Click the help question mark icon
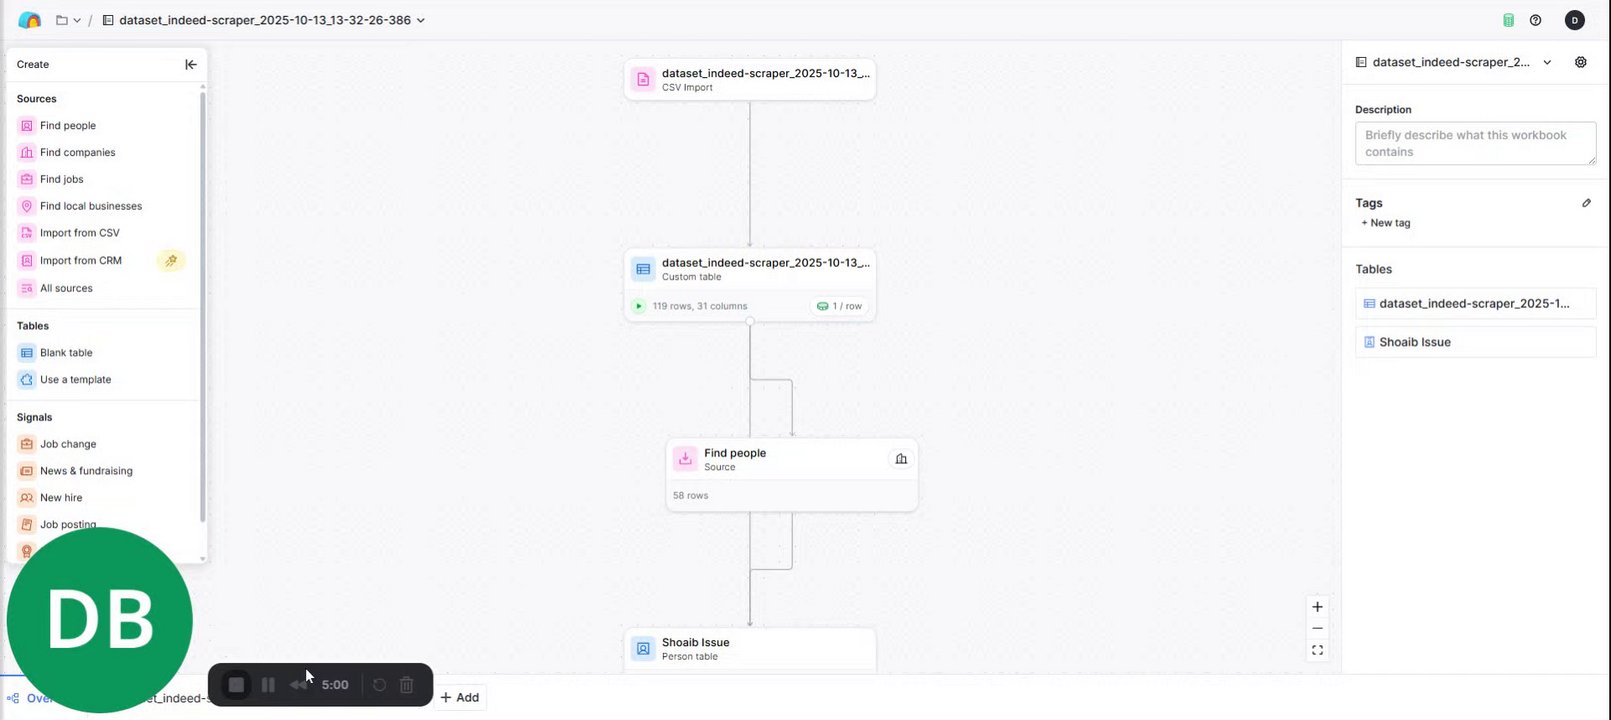Viewport: 1611px width, 720px height. 1535,20
